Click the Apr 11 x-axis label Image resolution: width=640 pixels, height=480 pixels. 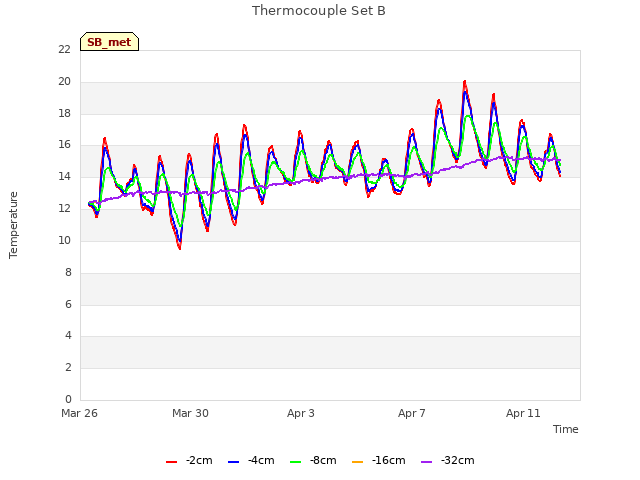523,413
